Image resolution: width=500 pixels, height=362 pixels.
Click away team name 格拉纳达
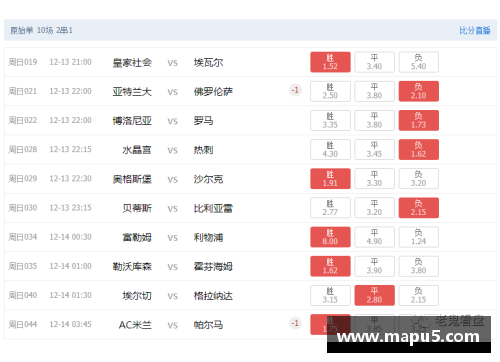(x=213, y=296)
